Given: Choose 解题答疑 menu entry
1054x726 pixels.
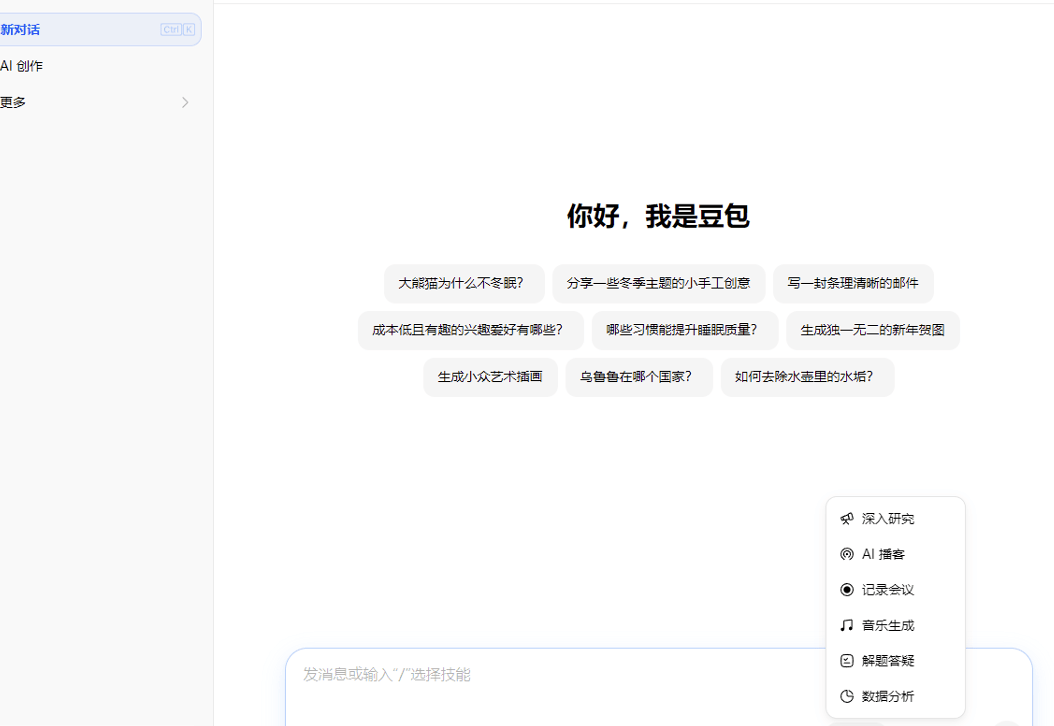Looking at the screenshot, I should [x=895, y=661].
